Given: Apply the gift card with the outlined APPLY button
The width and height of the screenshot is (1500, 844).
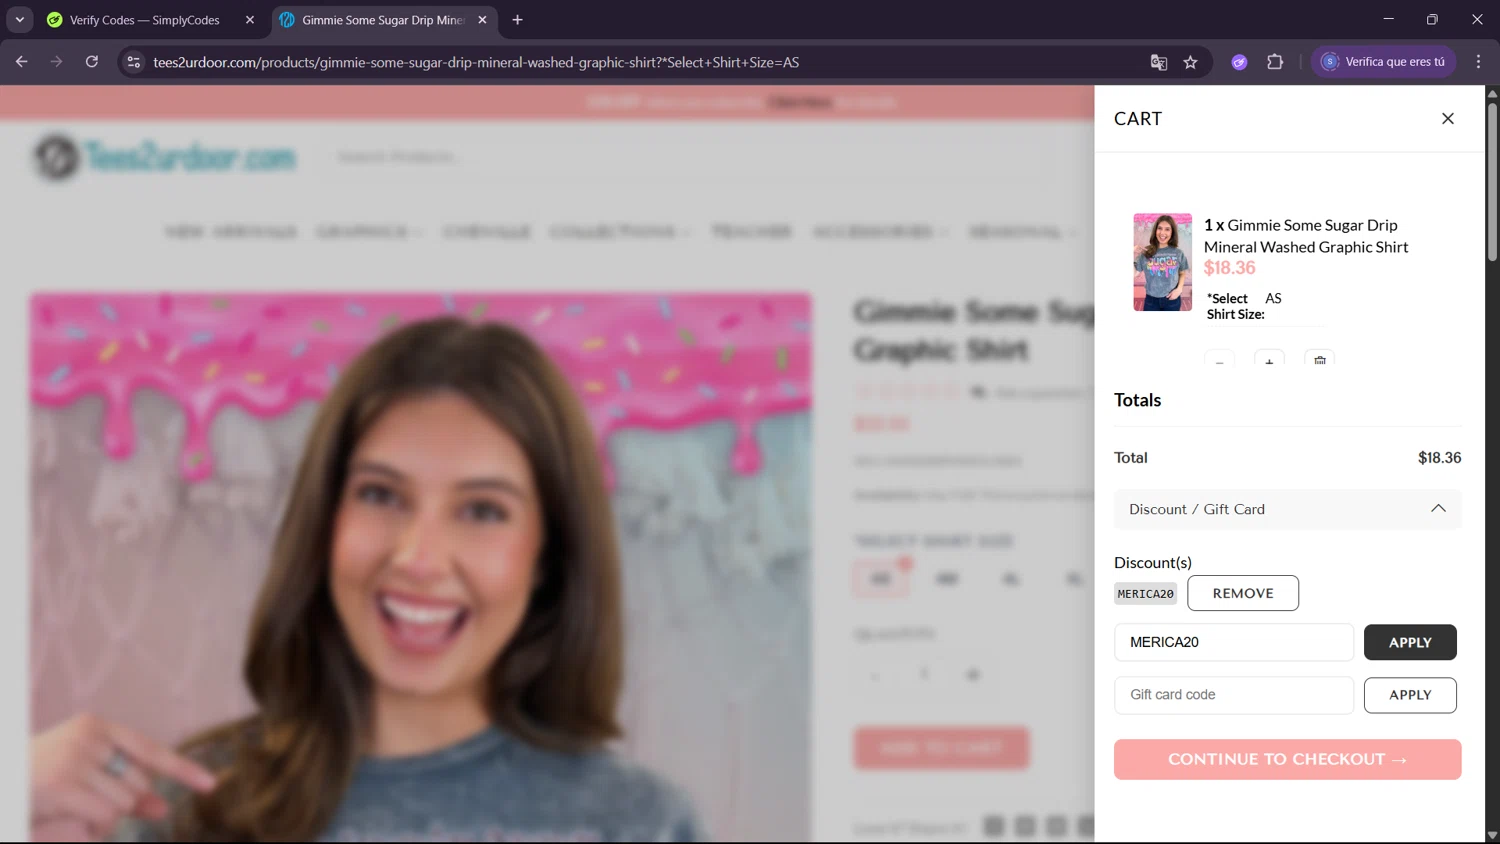Looking at the screenshot, I should coord(1410,695).
